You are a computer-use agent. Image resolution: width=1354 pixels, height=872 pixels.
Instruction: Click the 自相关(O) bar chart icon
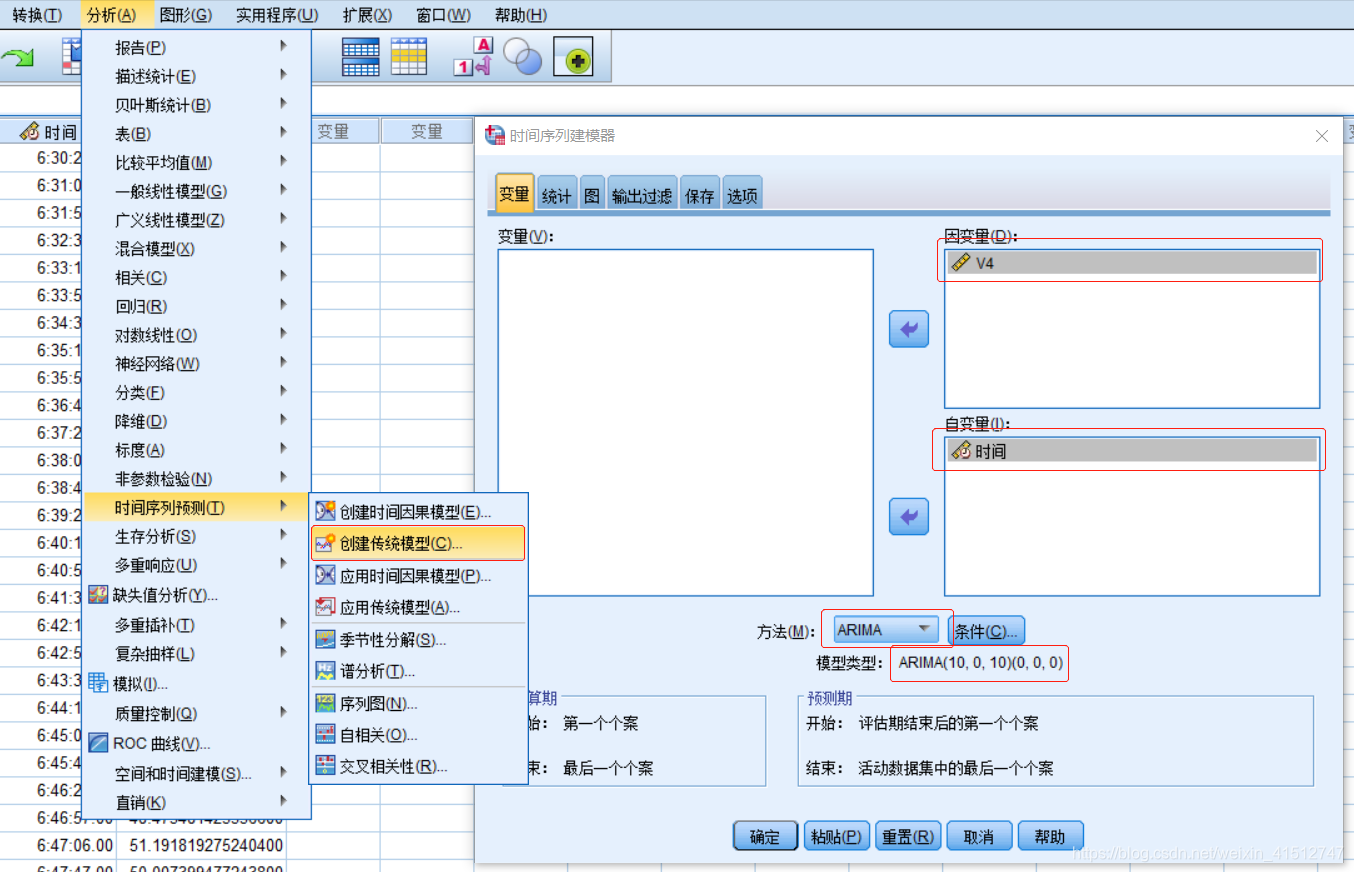click(x=325, y=734)
